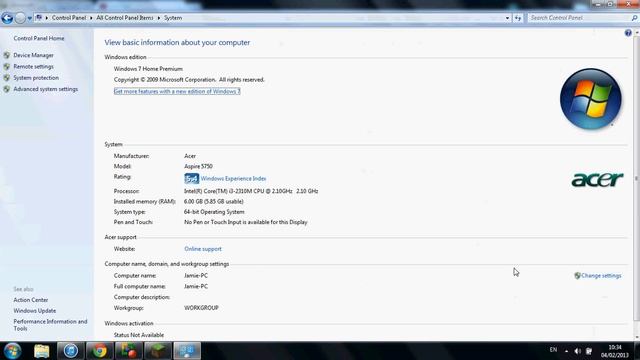
Task: Open Minecraft grass block taskbar icon
Action: click(x=158, y=351)
